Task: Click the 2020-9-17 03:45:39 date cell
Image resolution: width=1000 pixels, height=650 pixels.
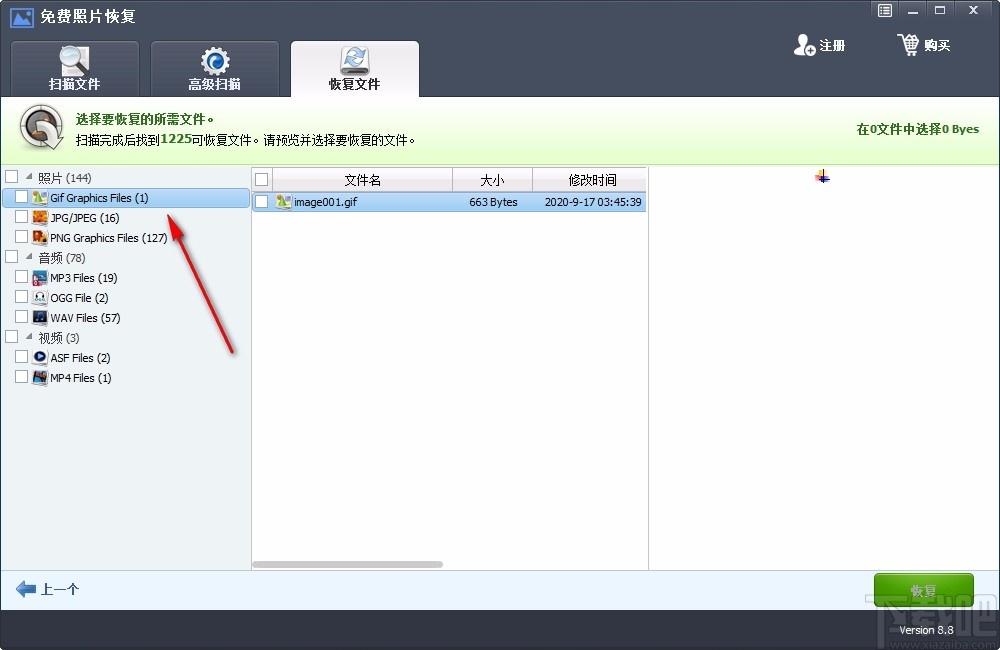Action: (x=592, y=202)
